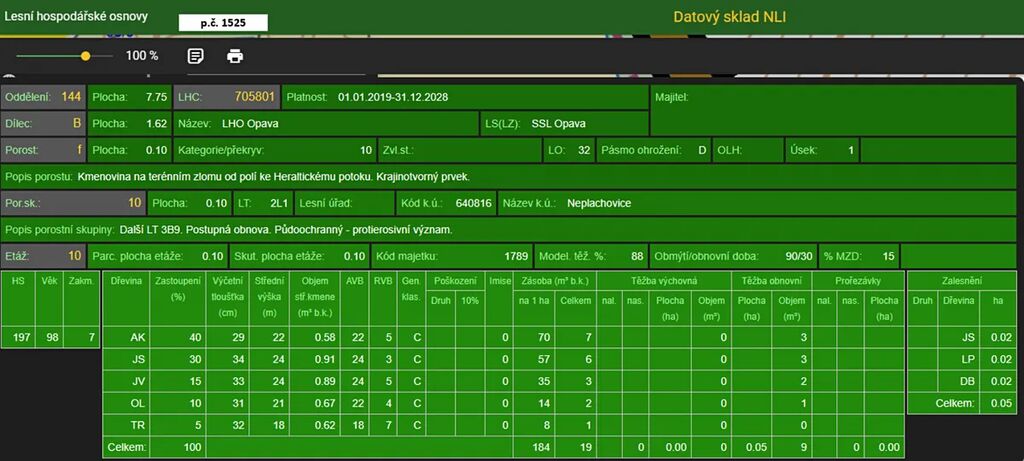Screen dimensions: 1024x461
Task: Select the Oddělení field with value 144
Action: (43, 97)
